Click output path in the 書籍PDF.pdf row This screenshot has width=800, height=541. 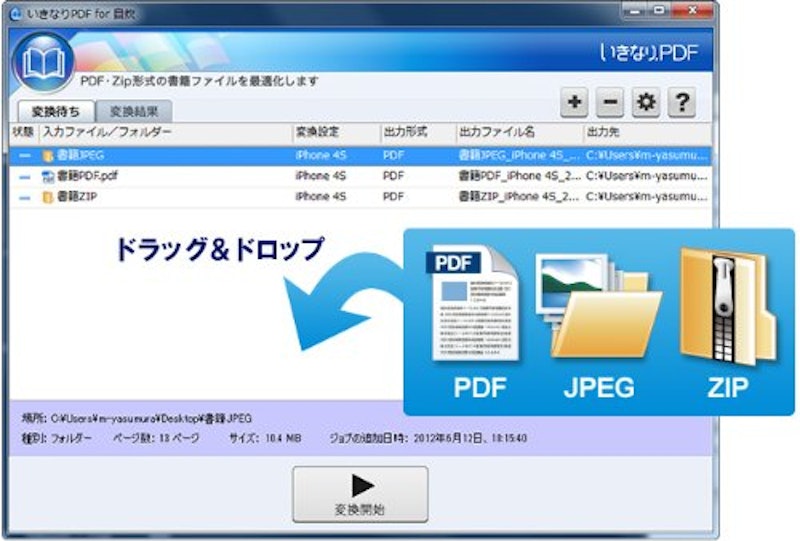[x=647, y=176]
